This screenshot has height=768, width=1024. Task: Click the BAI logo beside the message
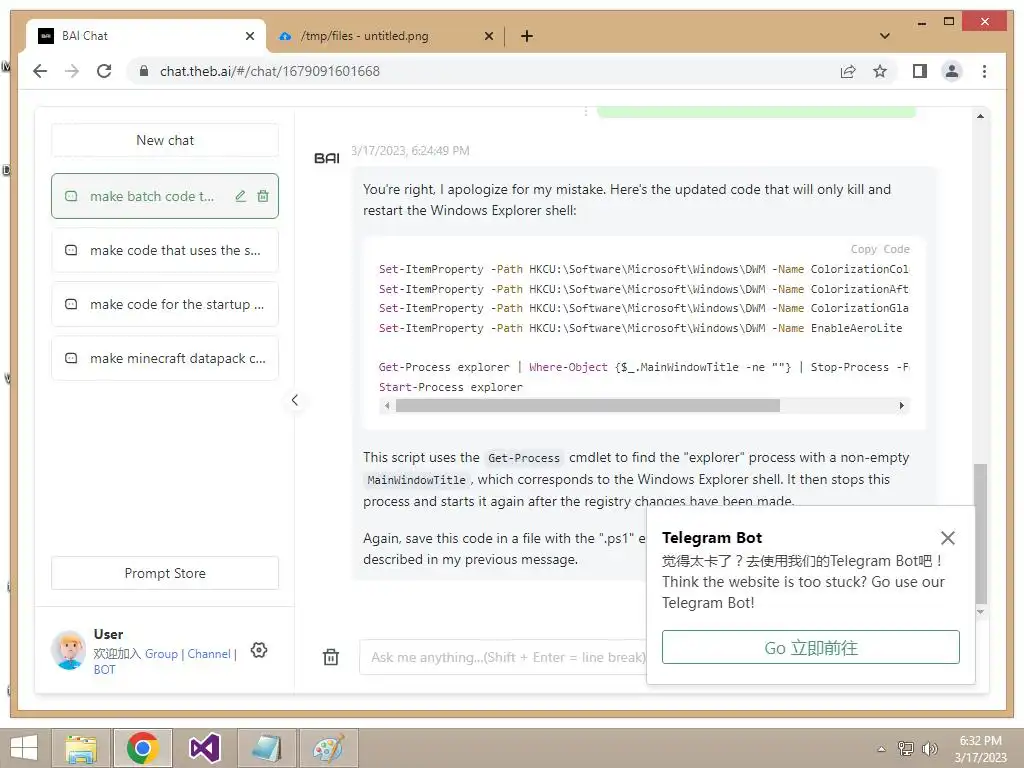327,158
